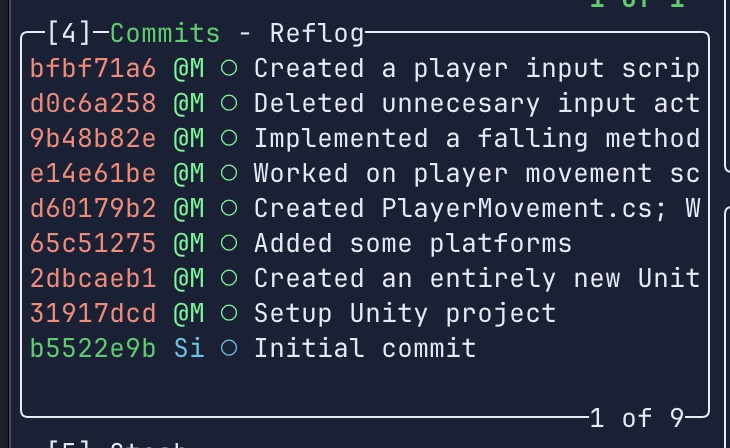Viewport: 730px width, 448px height.
Task: Switch to the Commits tab
Action: [x=165, y=33]
